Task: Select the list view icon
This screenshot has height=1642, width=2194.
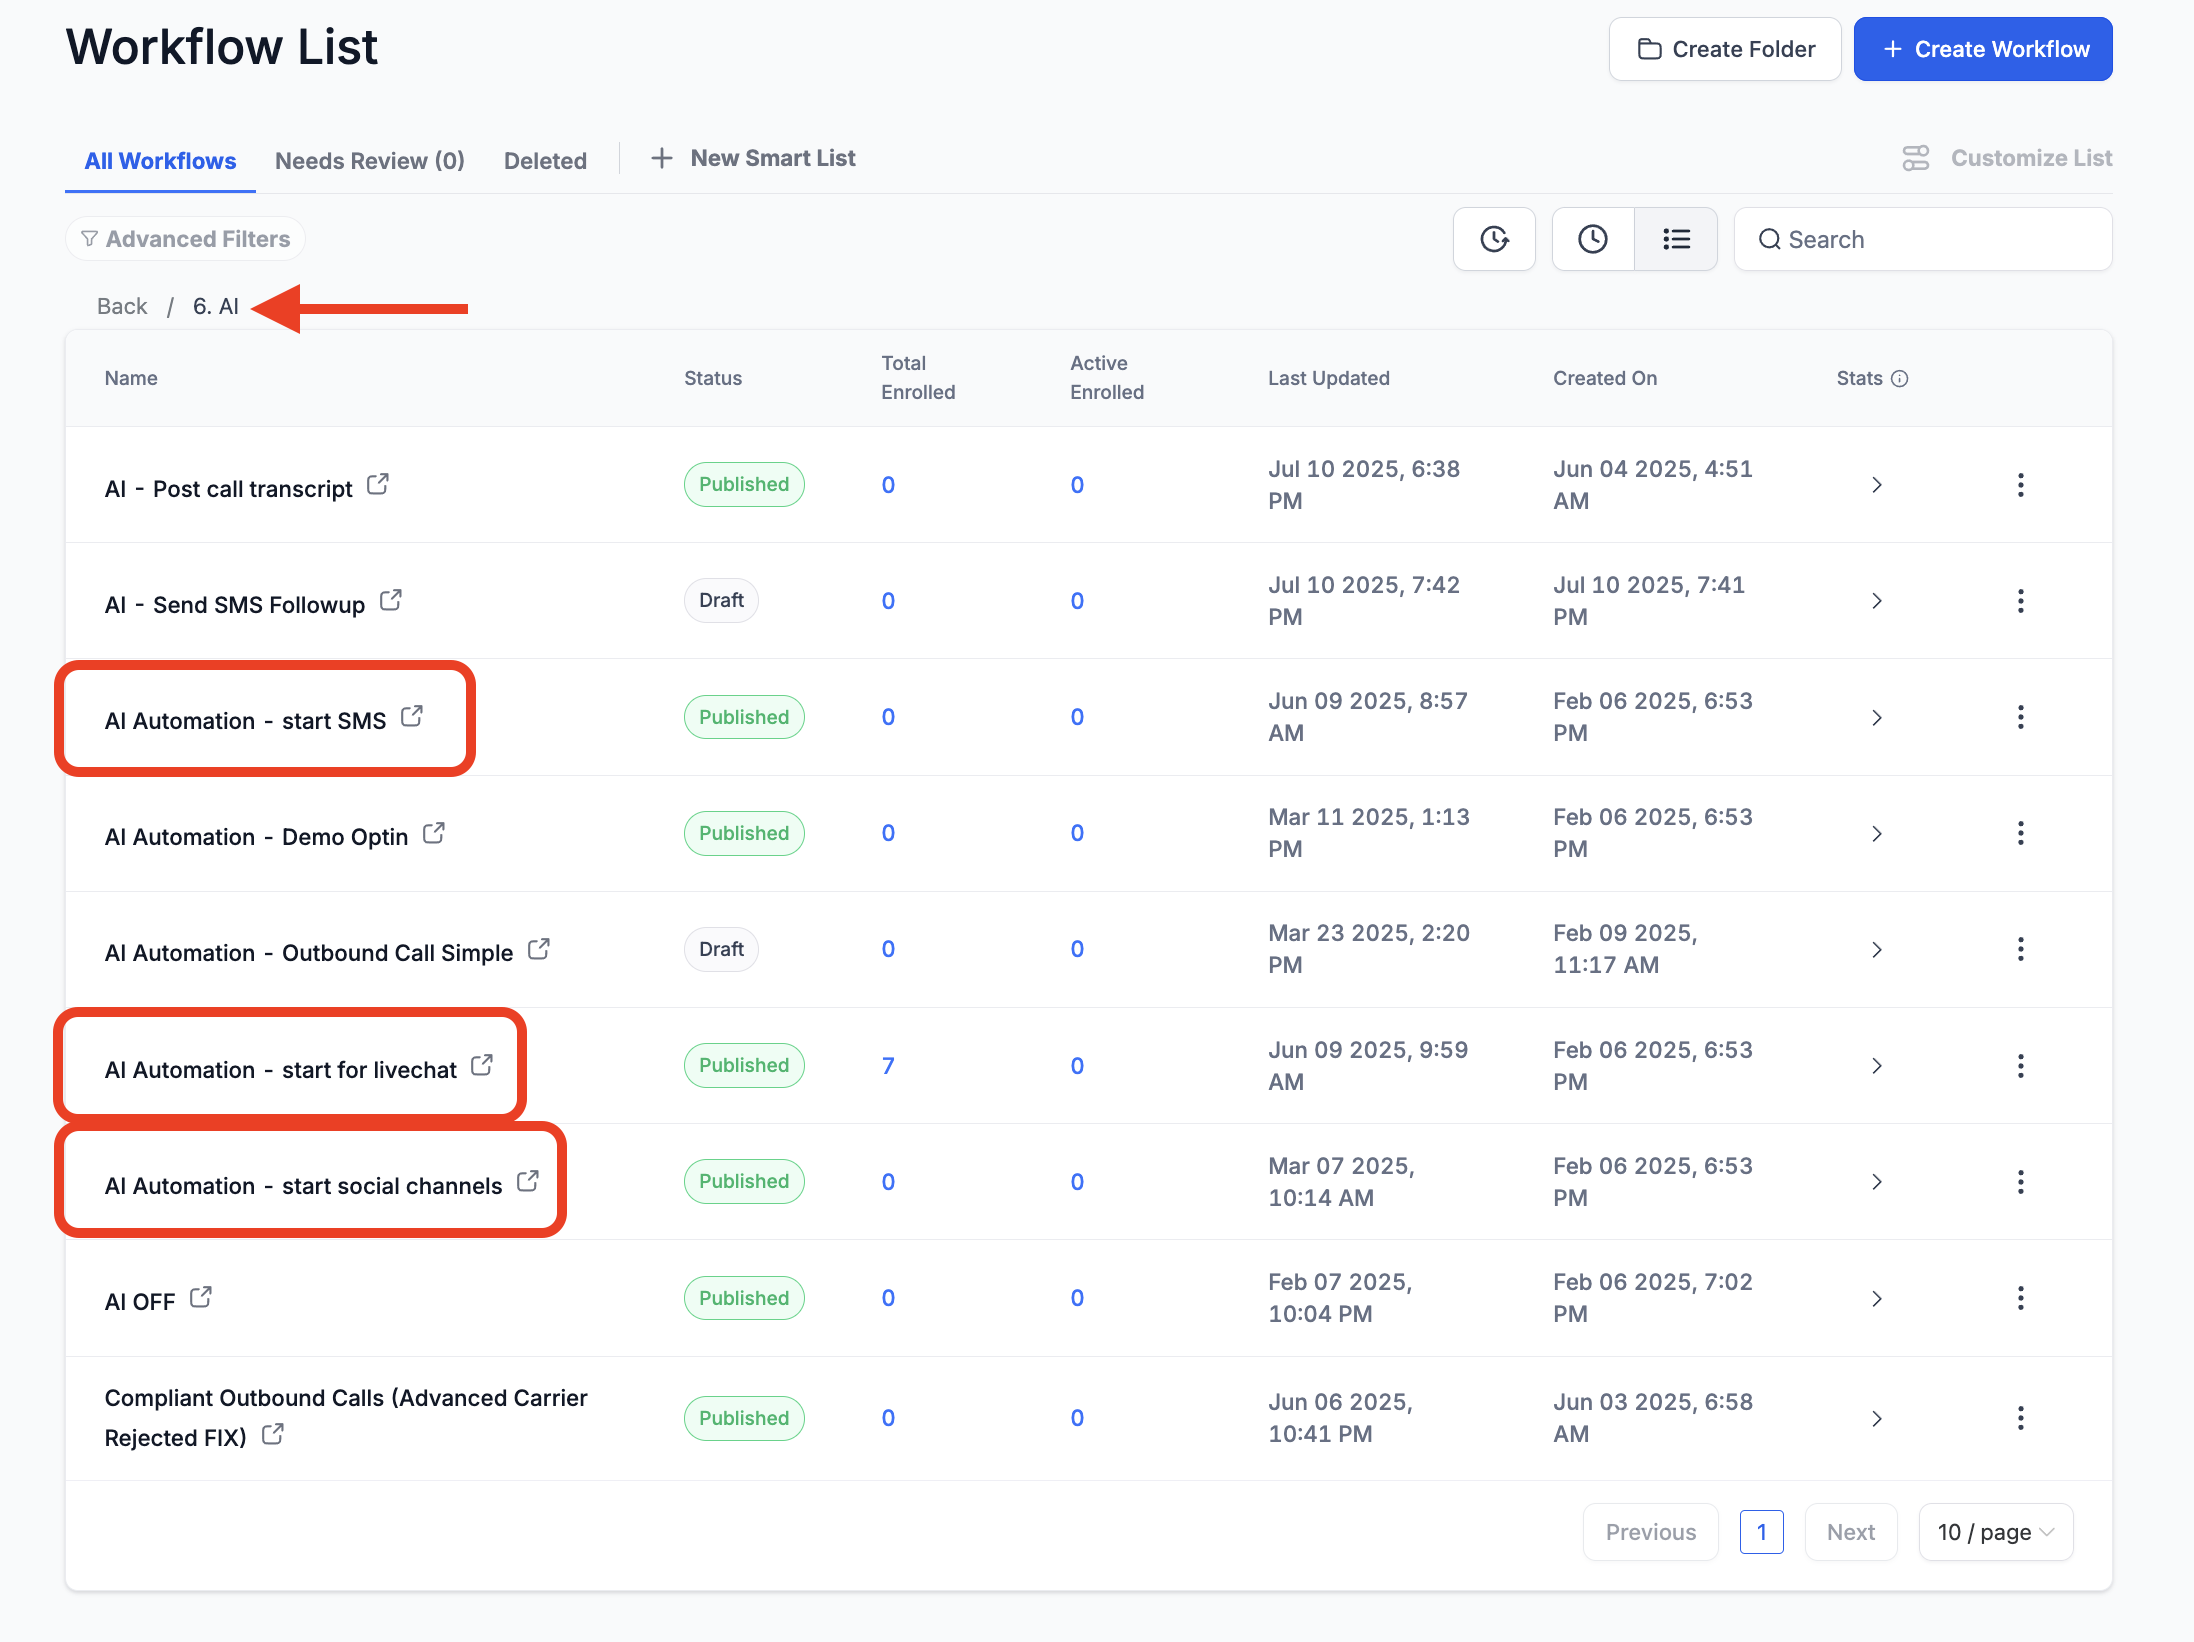Action: [x=1676, y=239]
